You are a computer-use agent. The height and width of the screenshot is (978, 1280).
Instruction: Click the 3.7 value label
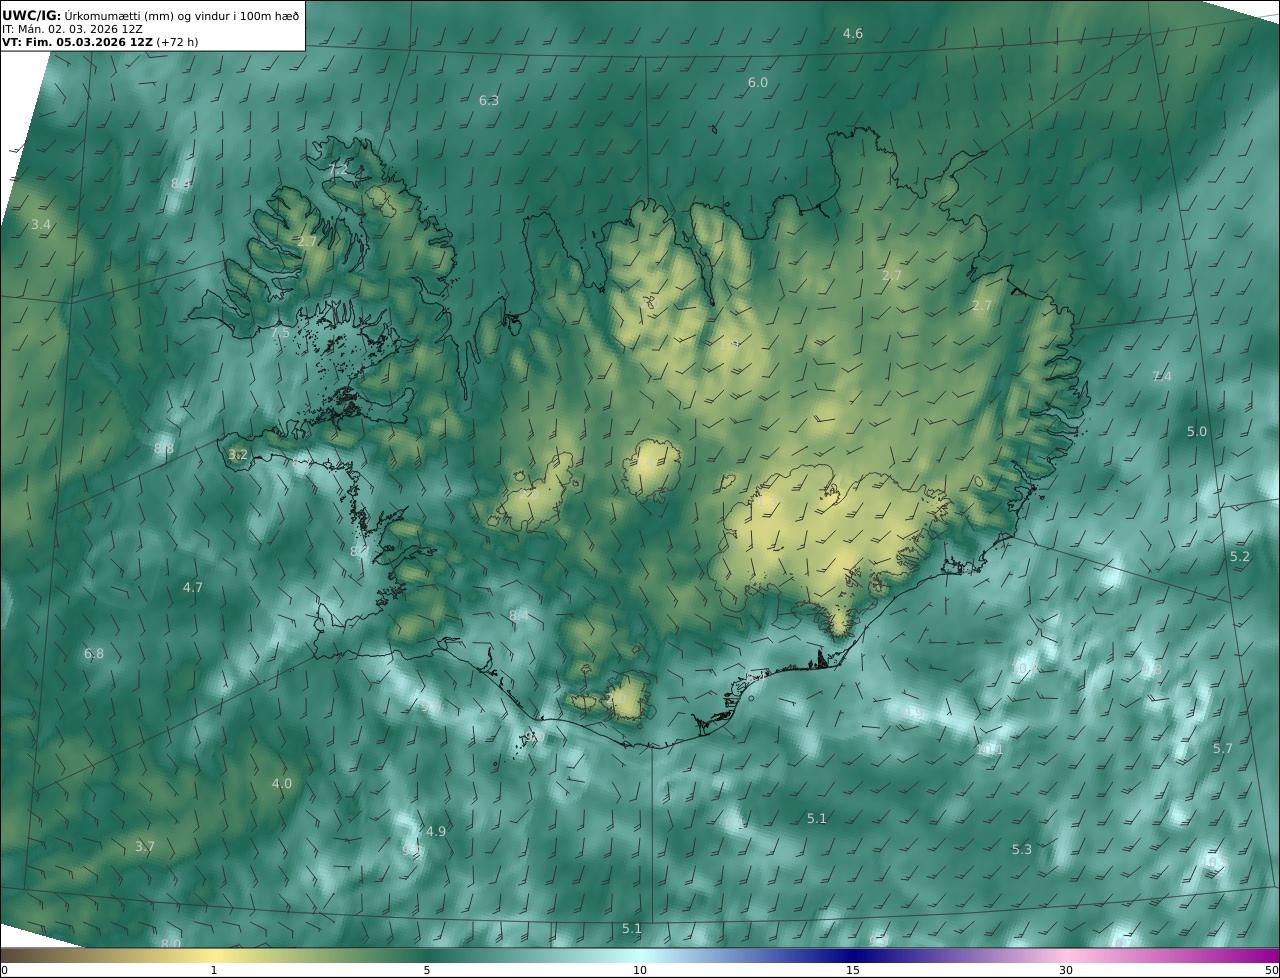145,847
